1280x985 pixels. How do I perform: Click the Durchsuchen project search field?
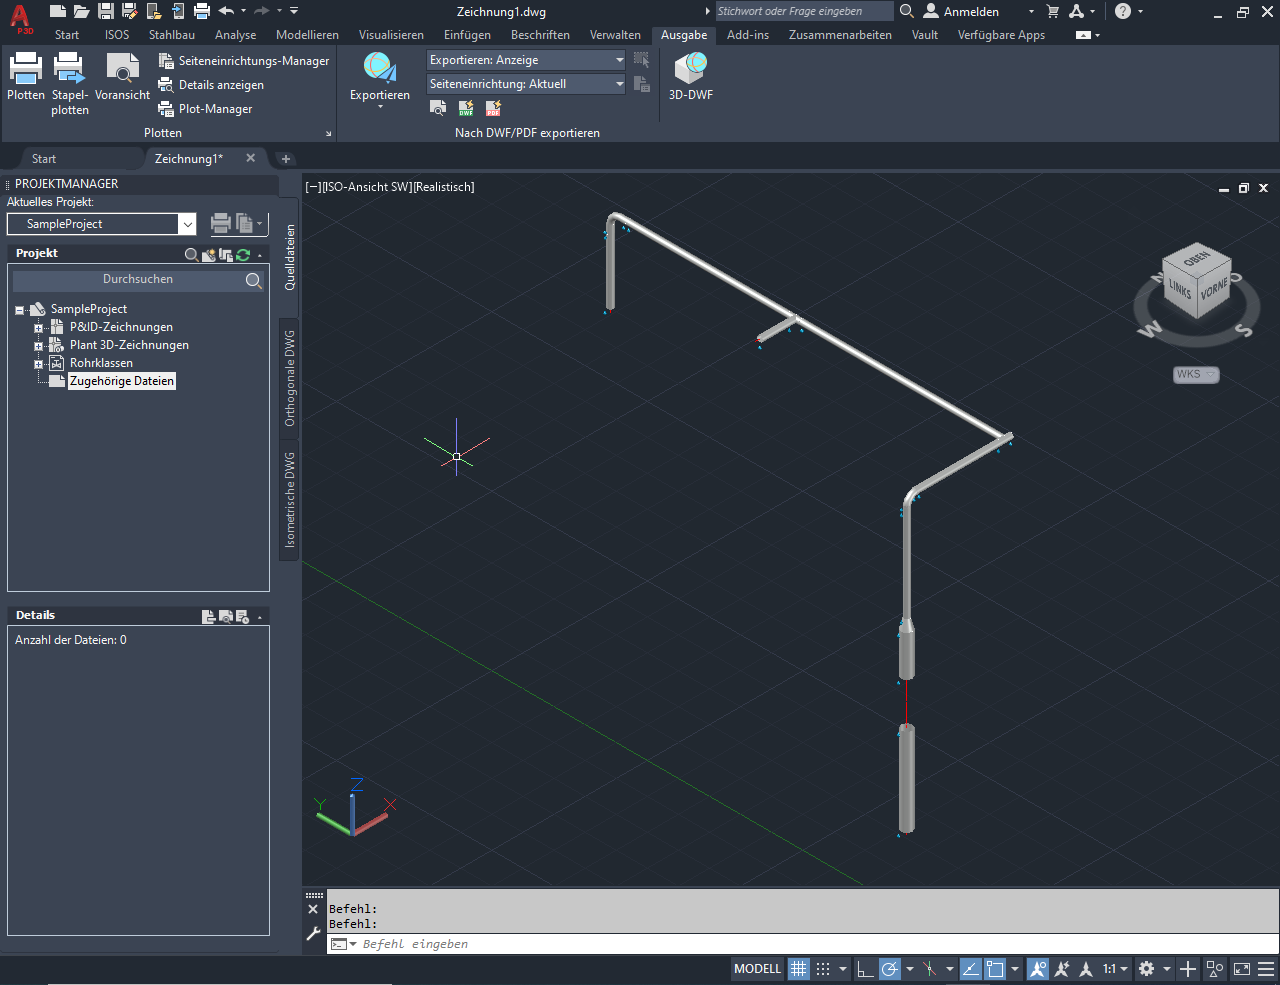pos(138,280)
